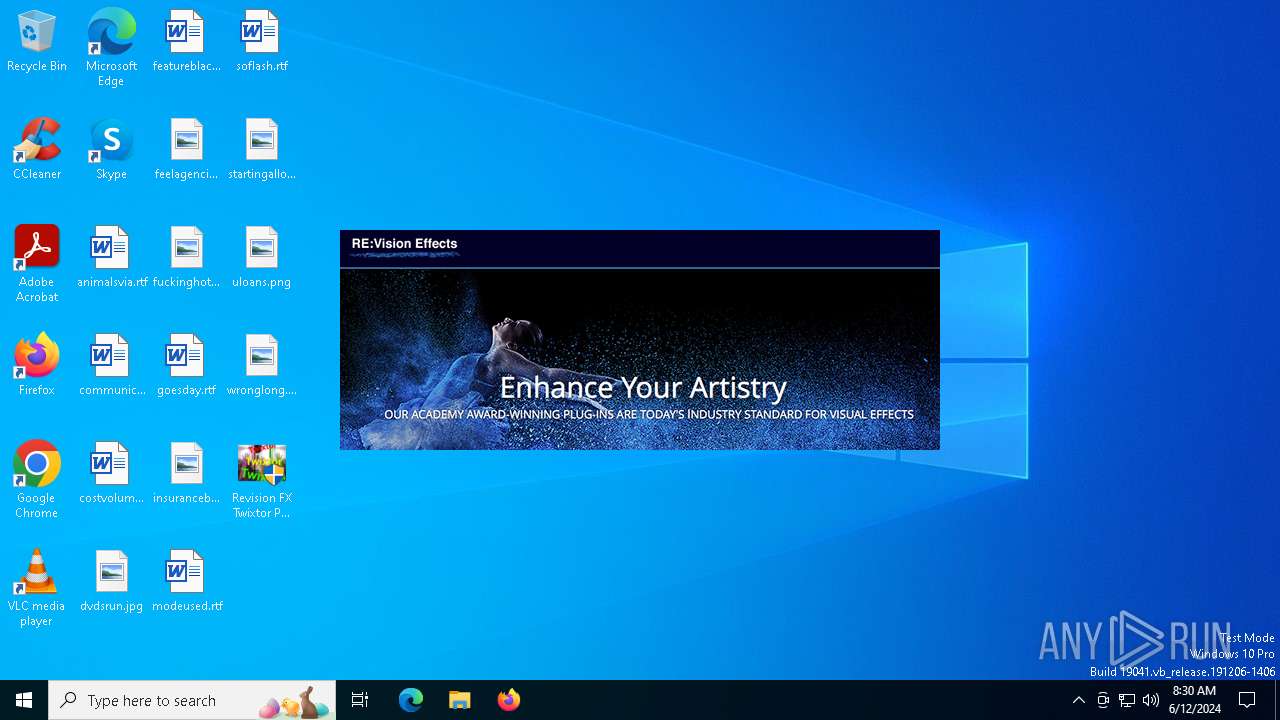Open CCleaner desktop shortcut
The width and height of the screenshot is (1280, 720).
click(37, 149)
